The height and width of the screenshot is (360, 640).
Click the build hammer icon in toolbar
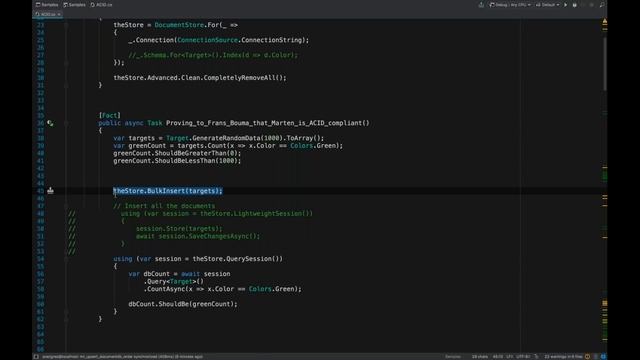tap(481, 5)
